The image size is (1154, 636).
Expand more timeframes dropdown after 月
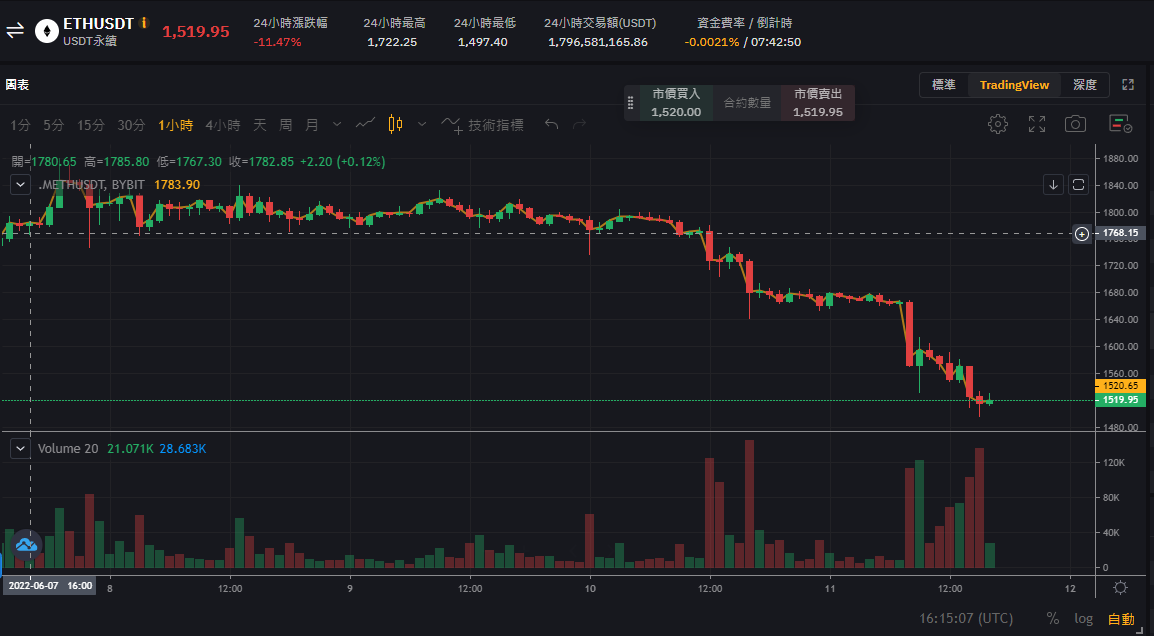(x=337, y=124)
